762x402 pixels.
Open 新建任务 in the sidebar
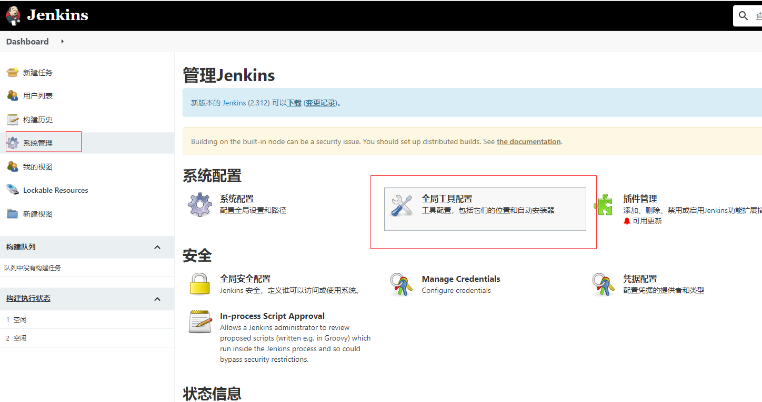pyautogui.click(x=38, y=72)
